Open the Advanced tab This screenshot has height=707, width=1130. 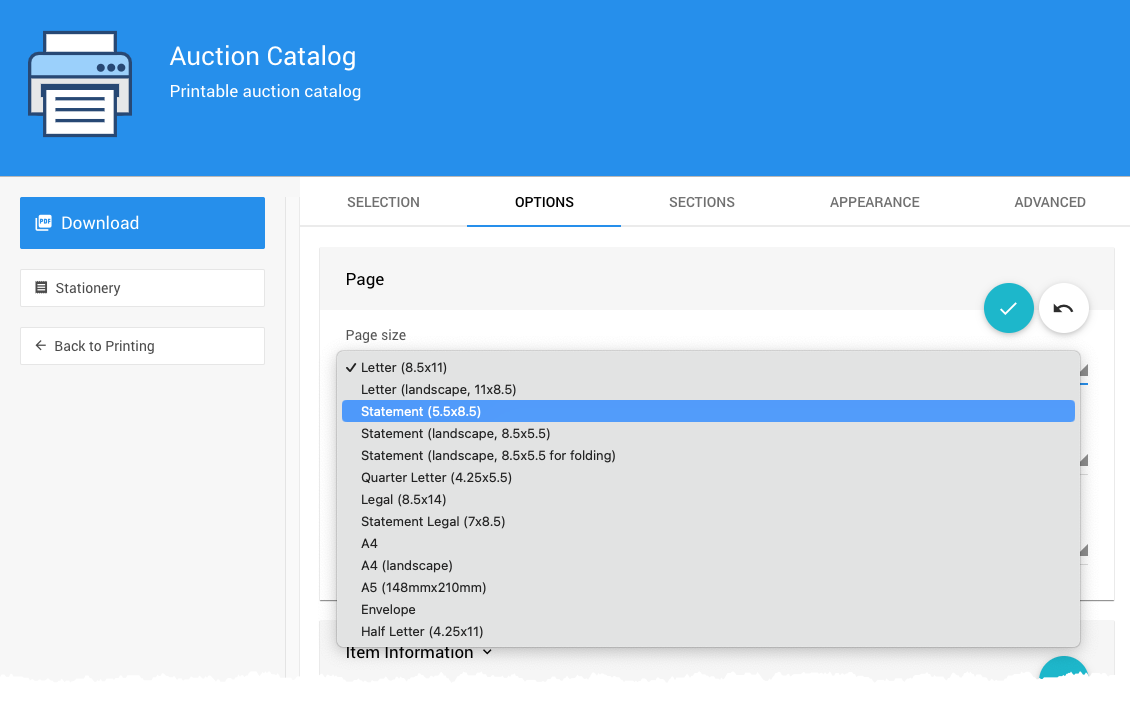[1049, 202]
